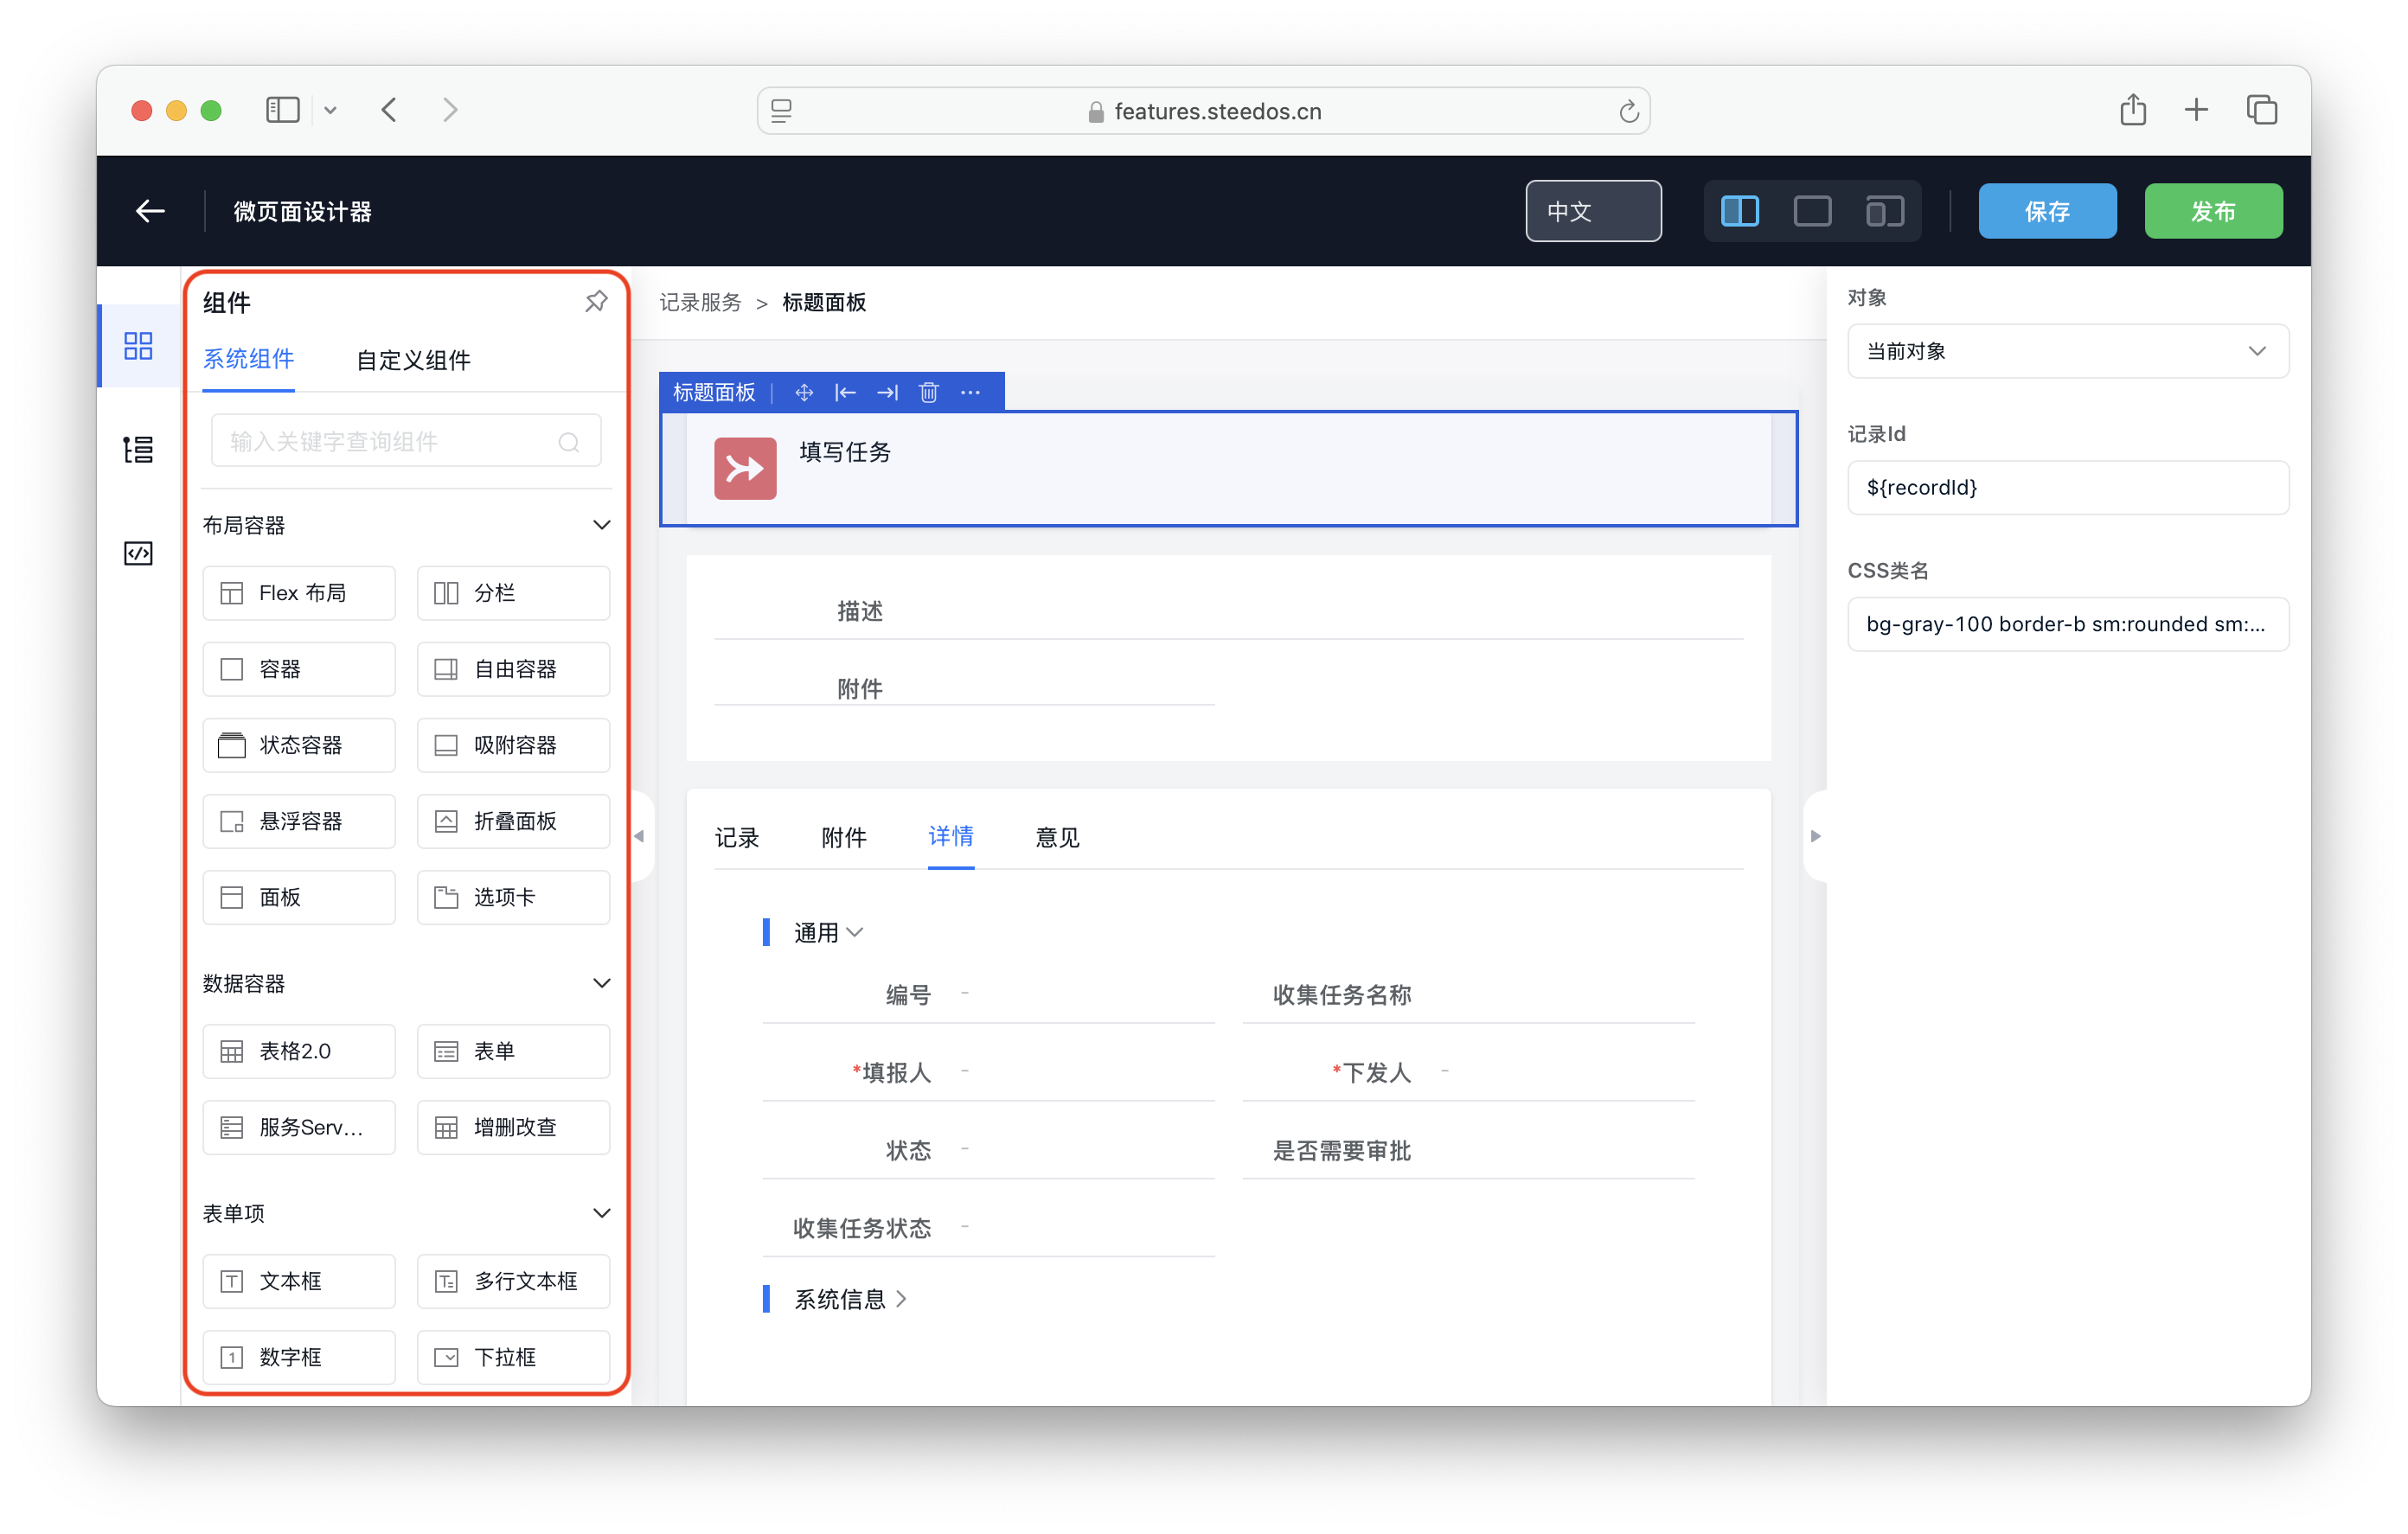Select the 服务Serv... component
The height and width of the screenshot is (1534, 2408).
[x=299, y=1127]
